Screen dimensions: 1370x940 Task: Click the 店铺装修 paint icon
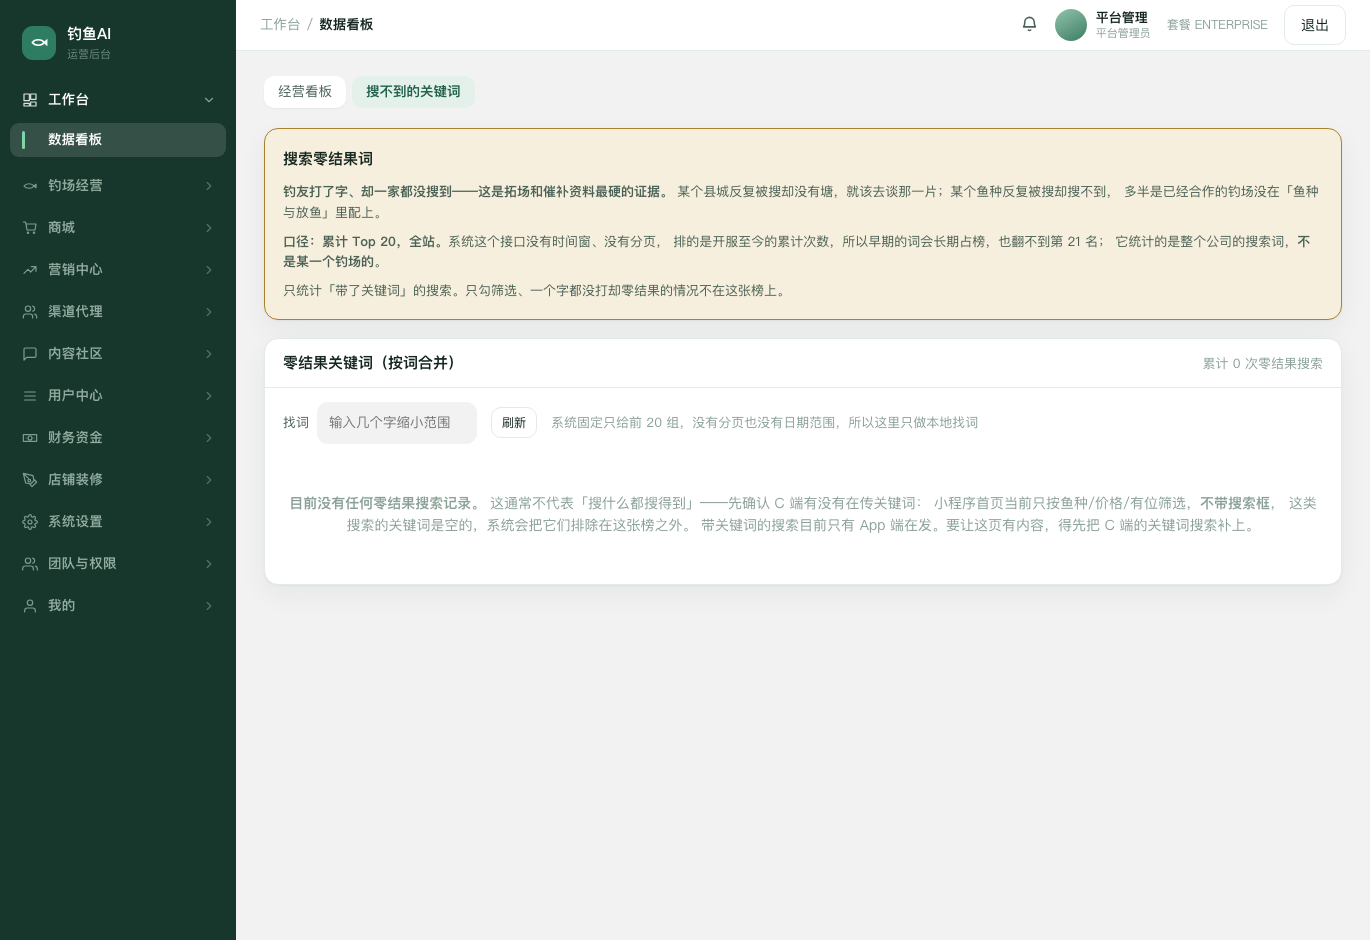tap(30, 480)
